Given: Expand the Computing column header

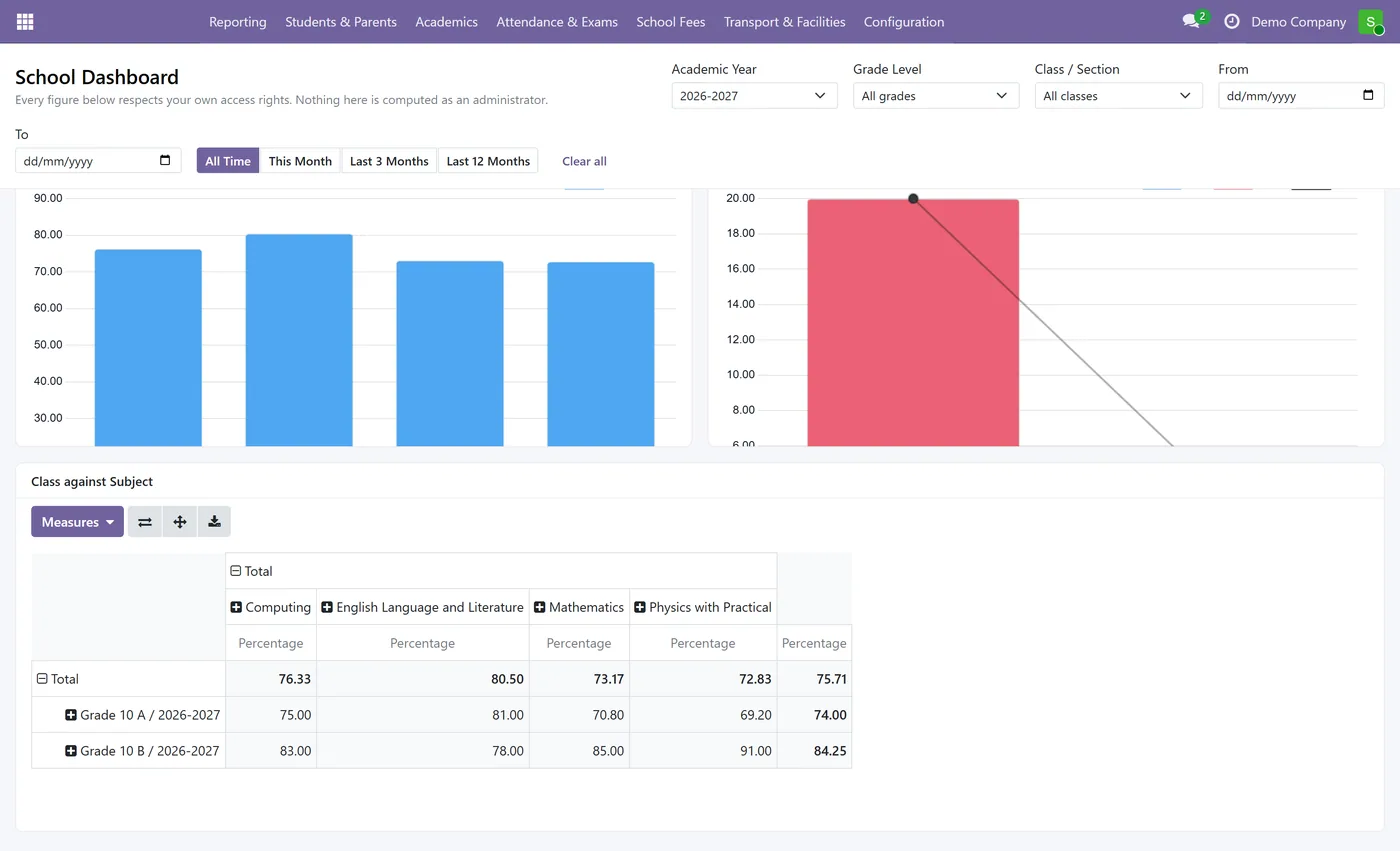Looking at the screenshot, I should coord(271,607).
